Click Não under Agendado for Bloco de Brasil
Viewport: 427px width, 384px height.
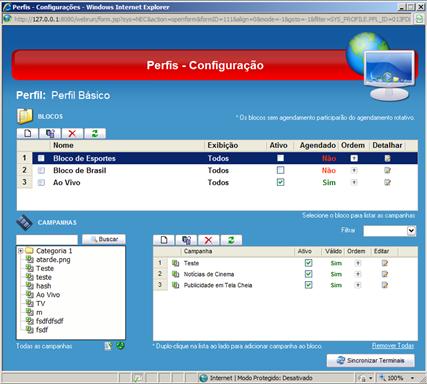329,171
